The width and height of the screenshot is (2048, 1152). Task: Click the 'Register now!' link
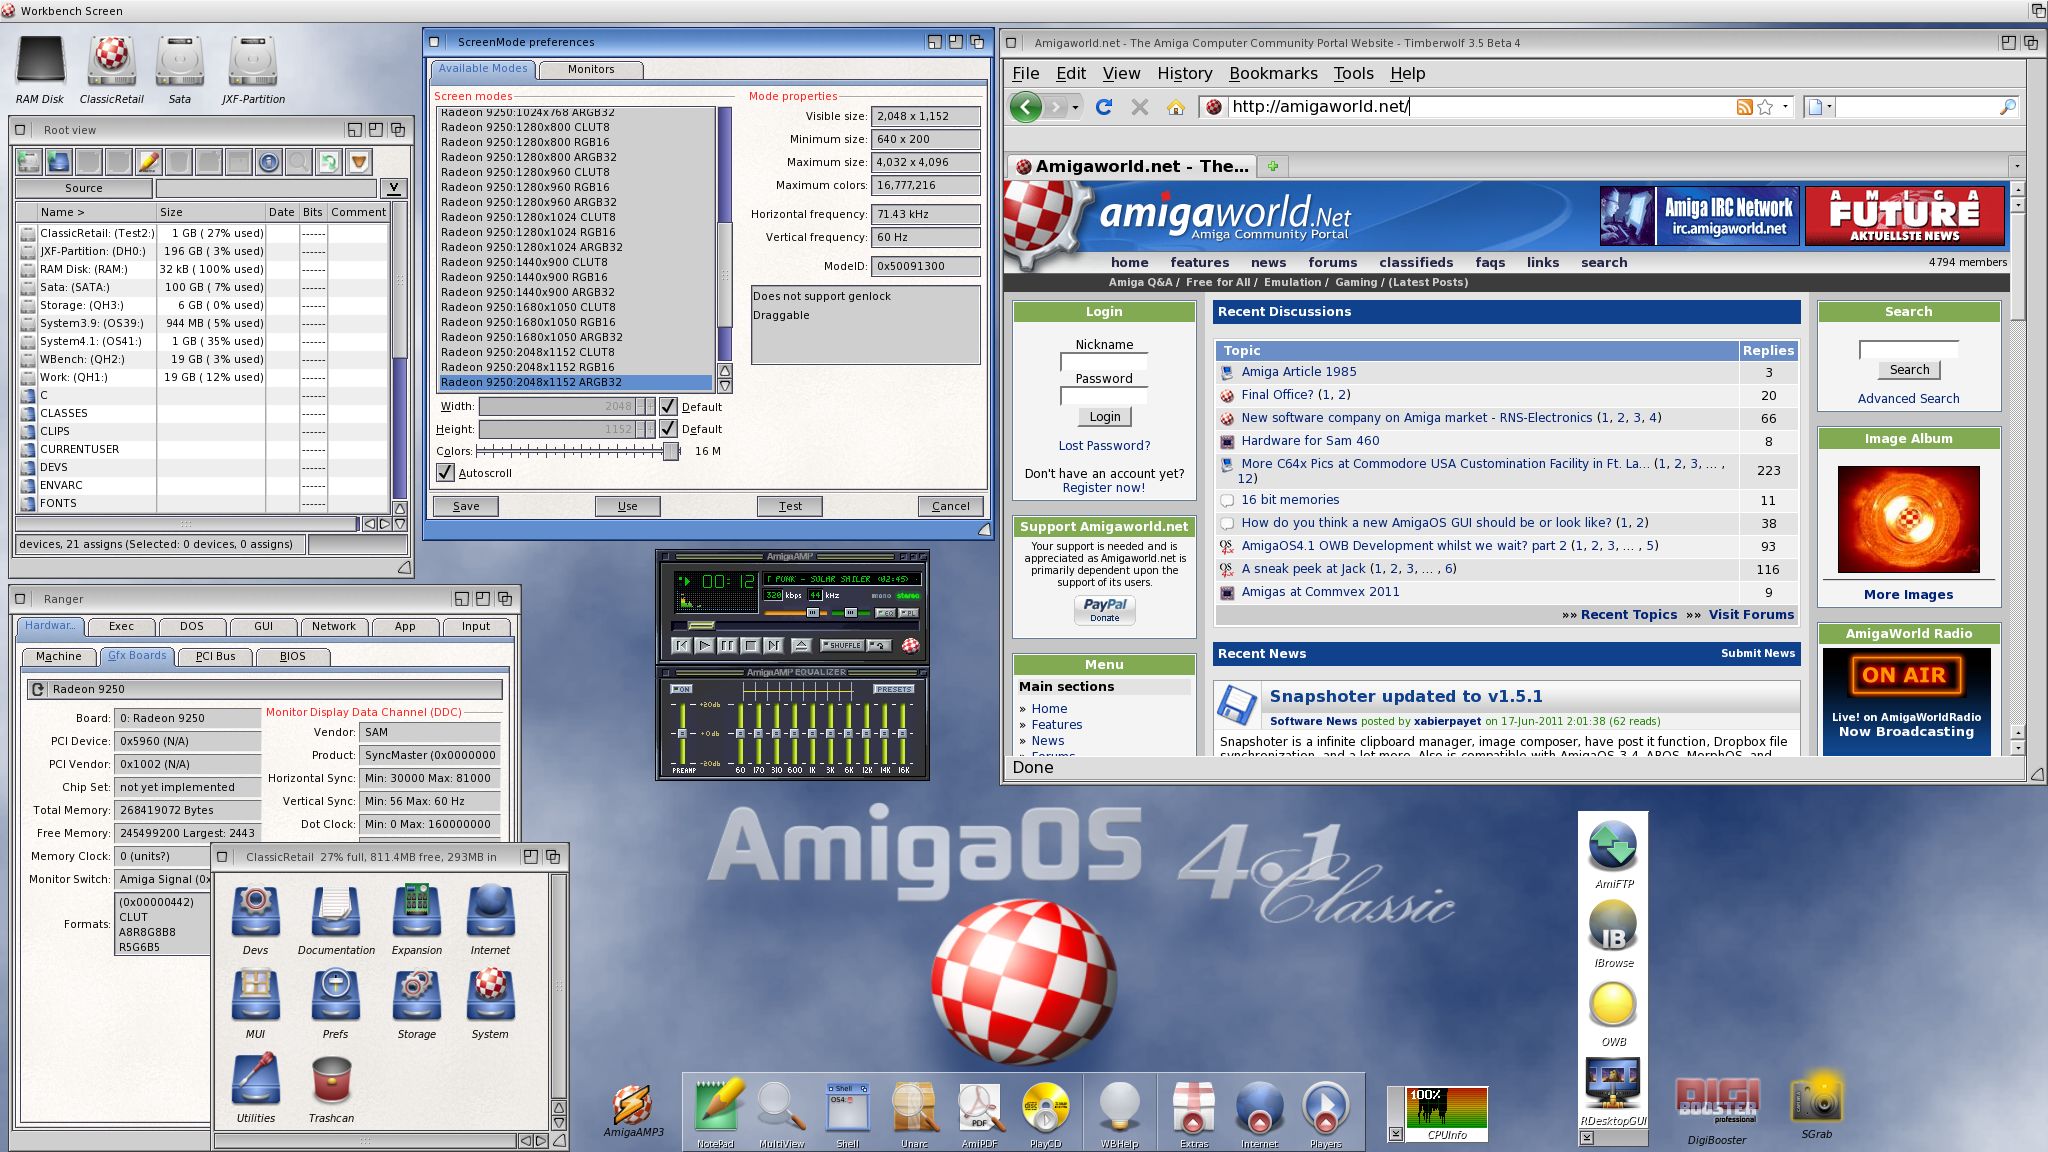(x=1103, y=488)
